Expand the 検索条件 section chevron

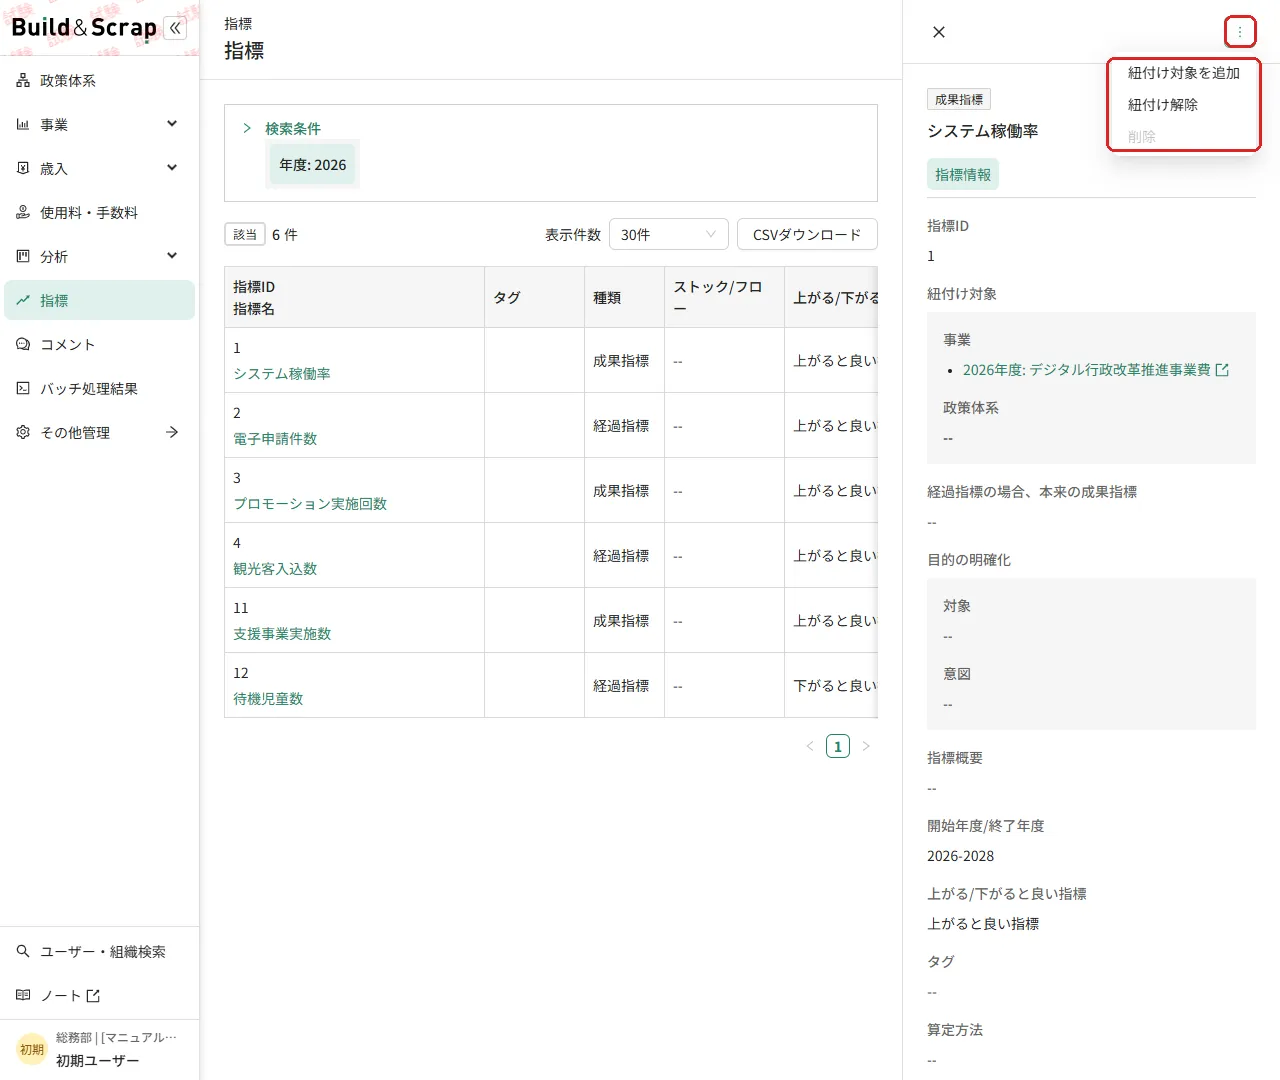[247, 128]
